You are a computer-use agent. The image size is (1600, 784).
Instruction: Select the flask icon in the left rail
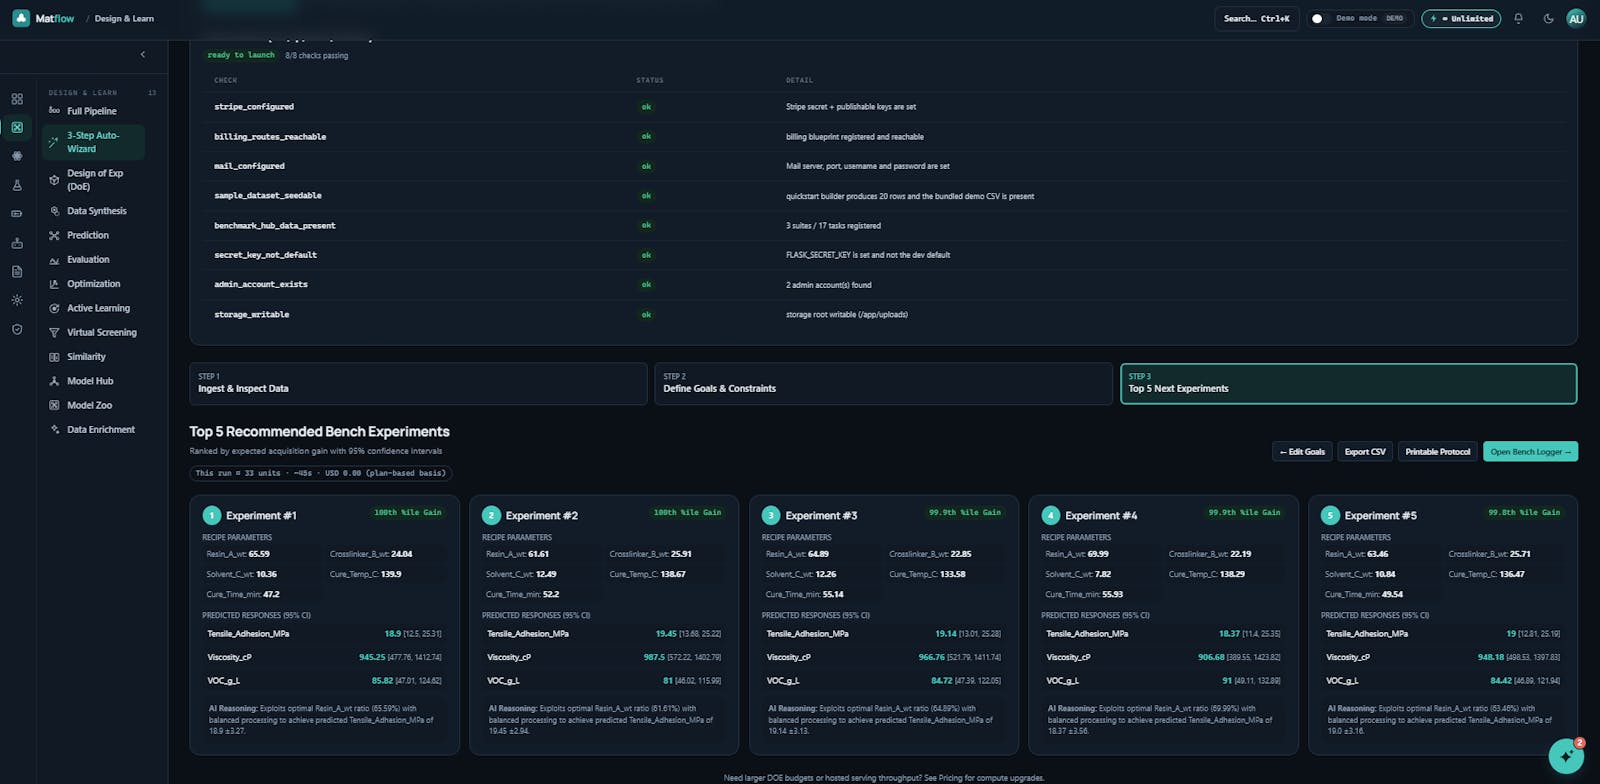pyautogui.click(x=17, y=185)
